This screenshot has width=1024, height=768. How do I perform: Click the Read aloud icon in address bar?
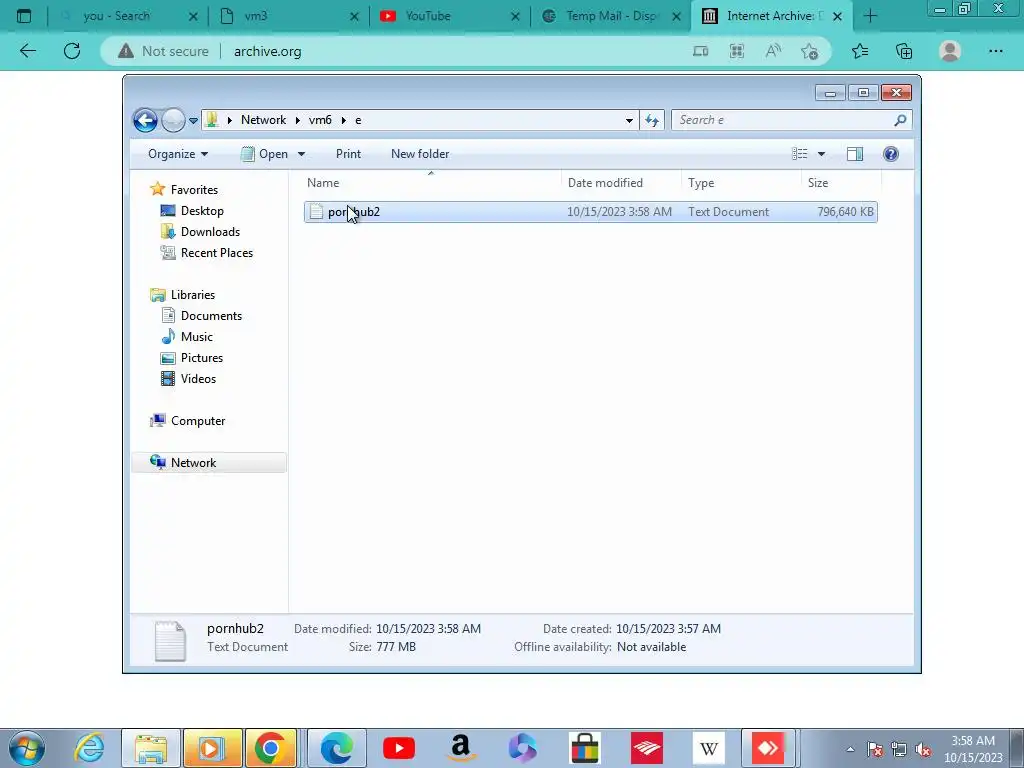click(773, 52)
